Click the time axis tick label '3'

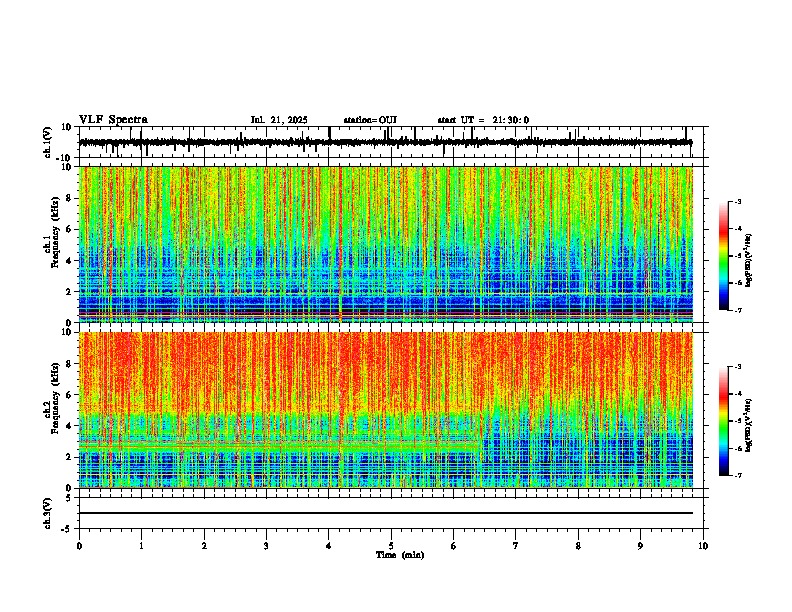point(266,546)
